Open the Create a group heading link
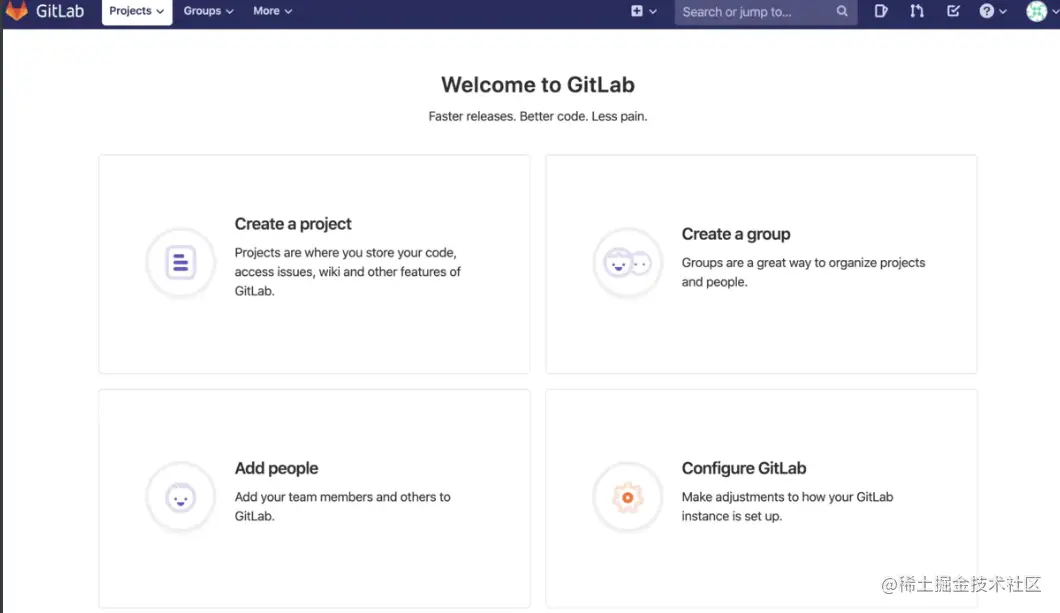The image size is (1060, 613). coord(736,234)
